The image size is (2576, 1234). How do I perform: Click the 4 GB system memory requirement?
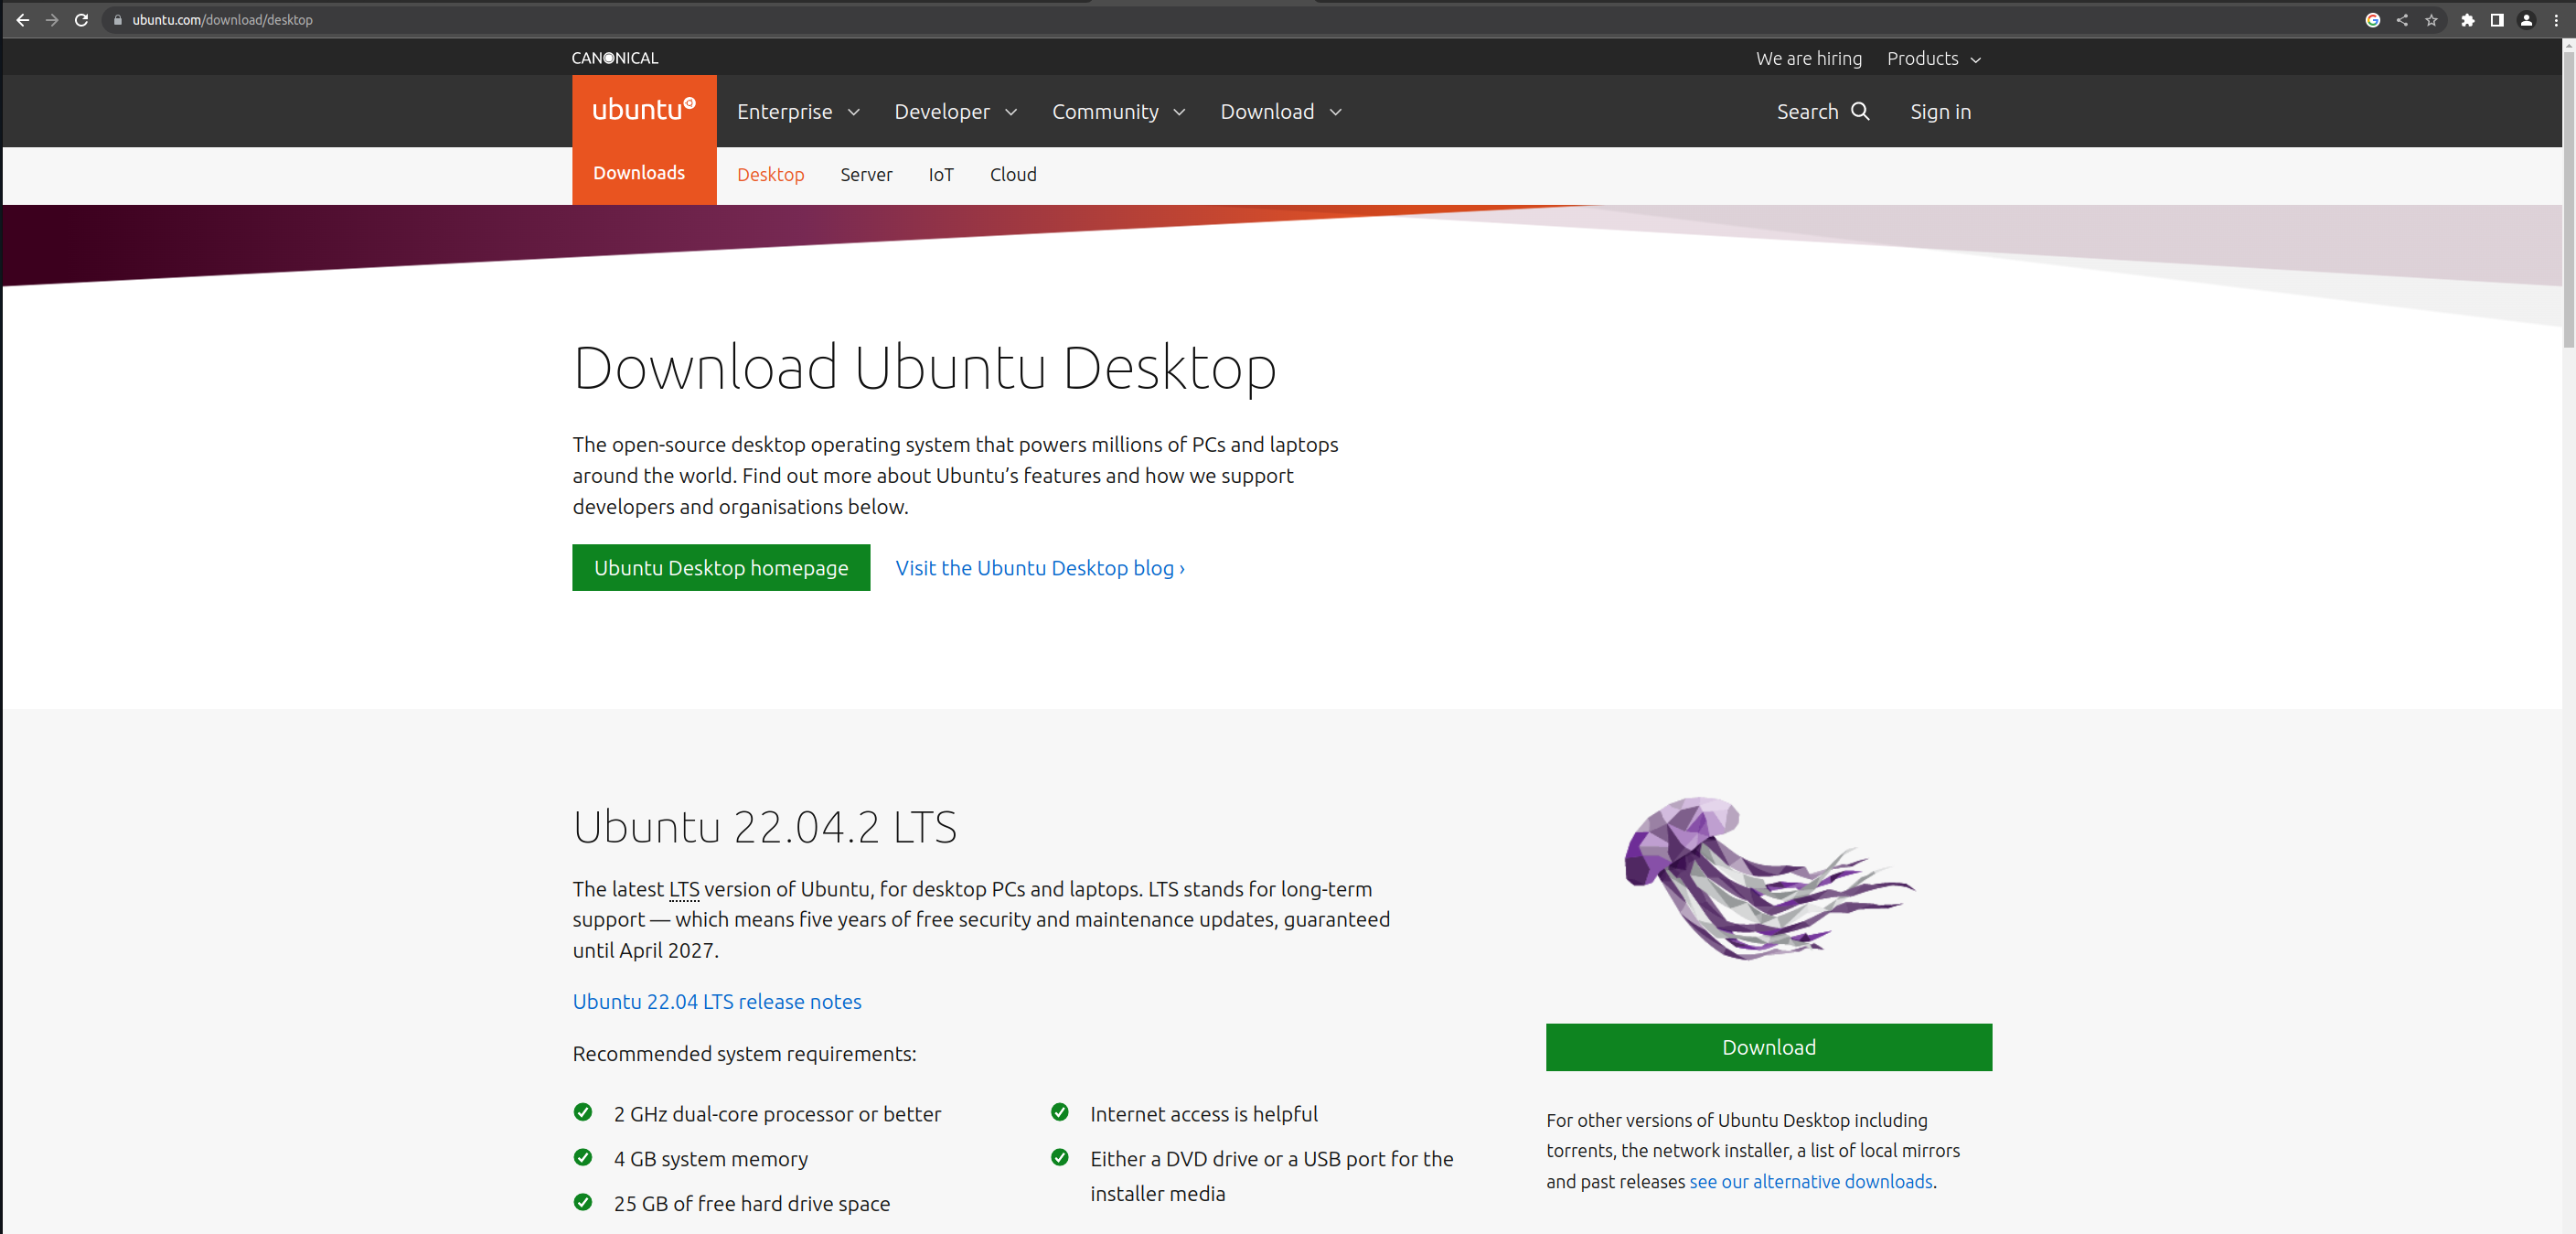711,1159
